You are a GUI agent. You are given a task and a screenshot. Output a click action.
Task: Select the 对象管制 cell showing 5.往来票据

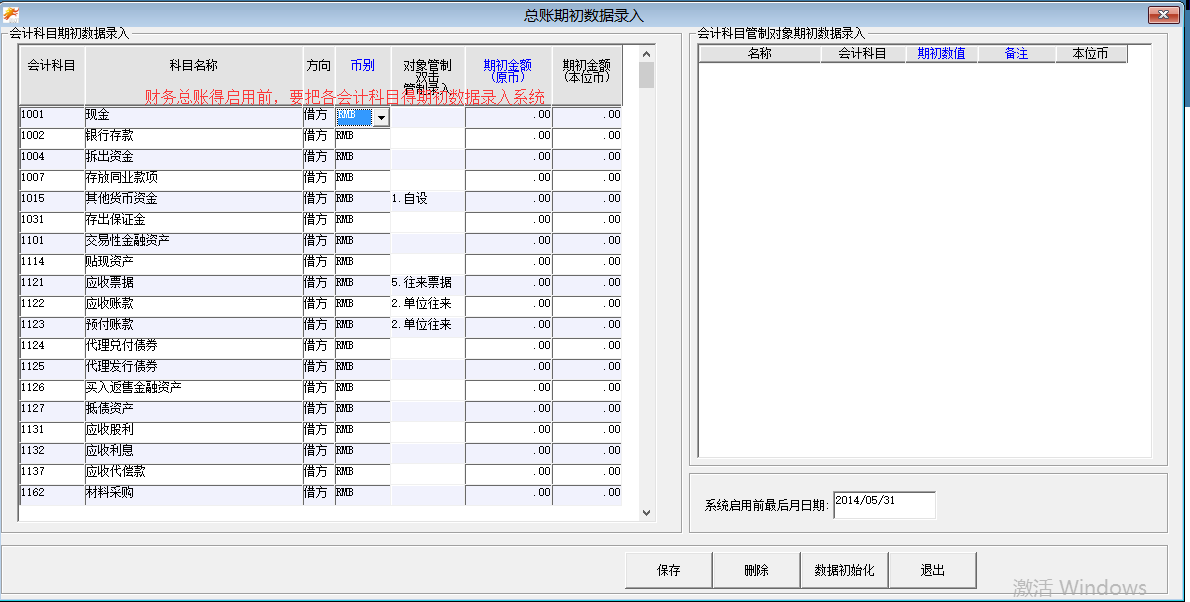click(427, 283)
